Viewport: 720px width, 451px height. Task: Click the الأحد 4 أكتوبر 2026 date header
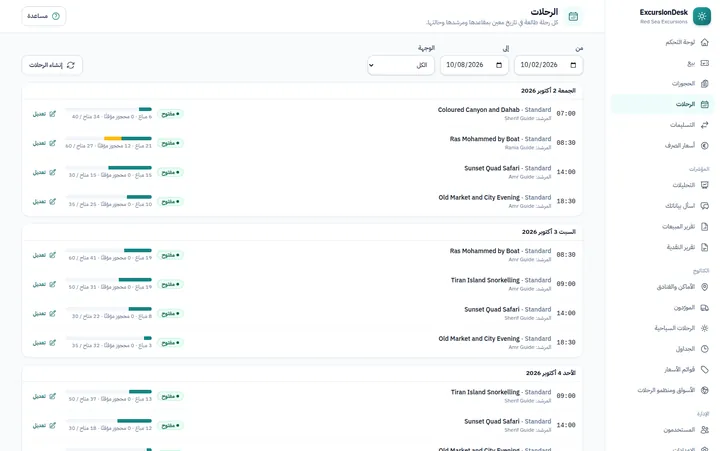(x=551, y=373)
